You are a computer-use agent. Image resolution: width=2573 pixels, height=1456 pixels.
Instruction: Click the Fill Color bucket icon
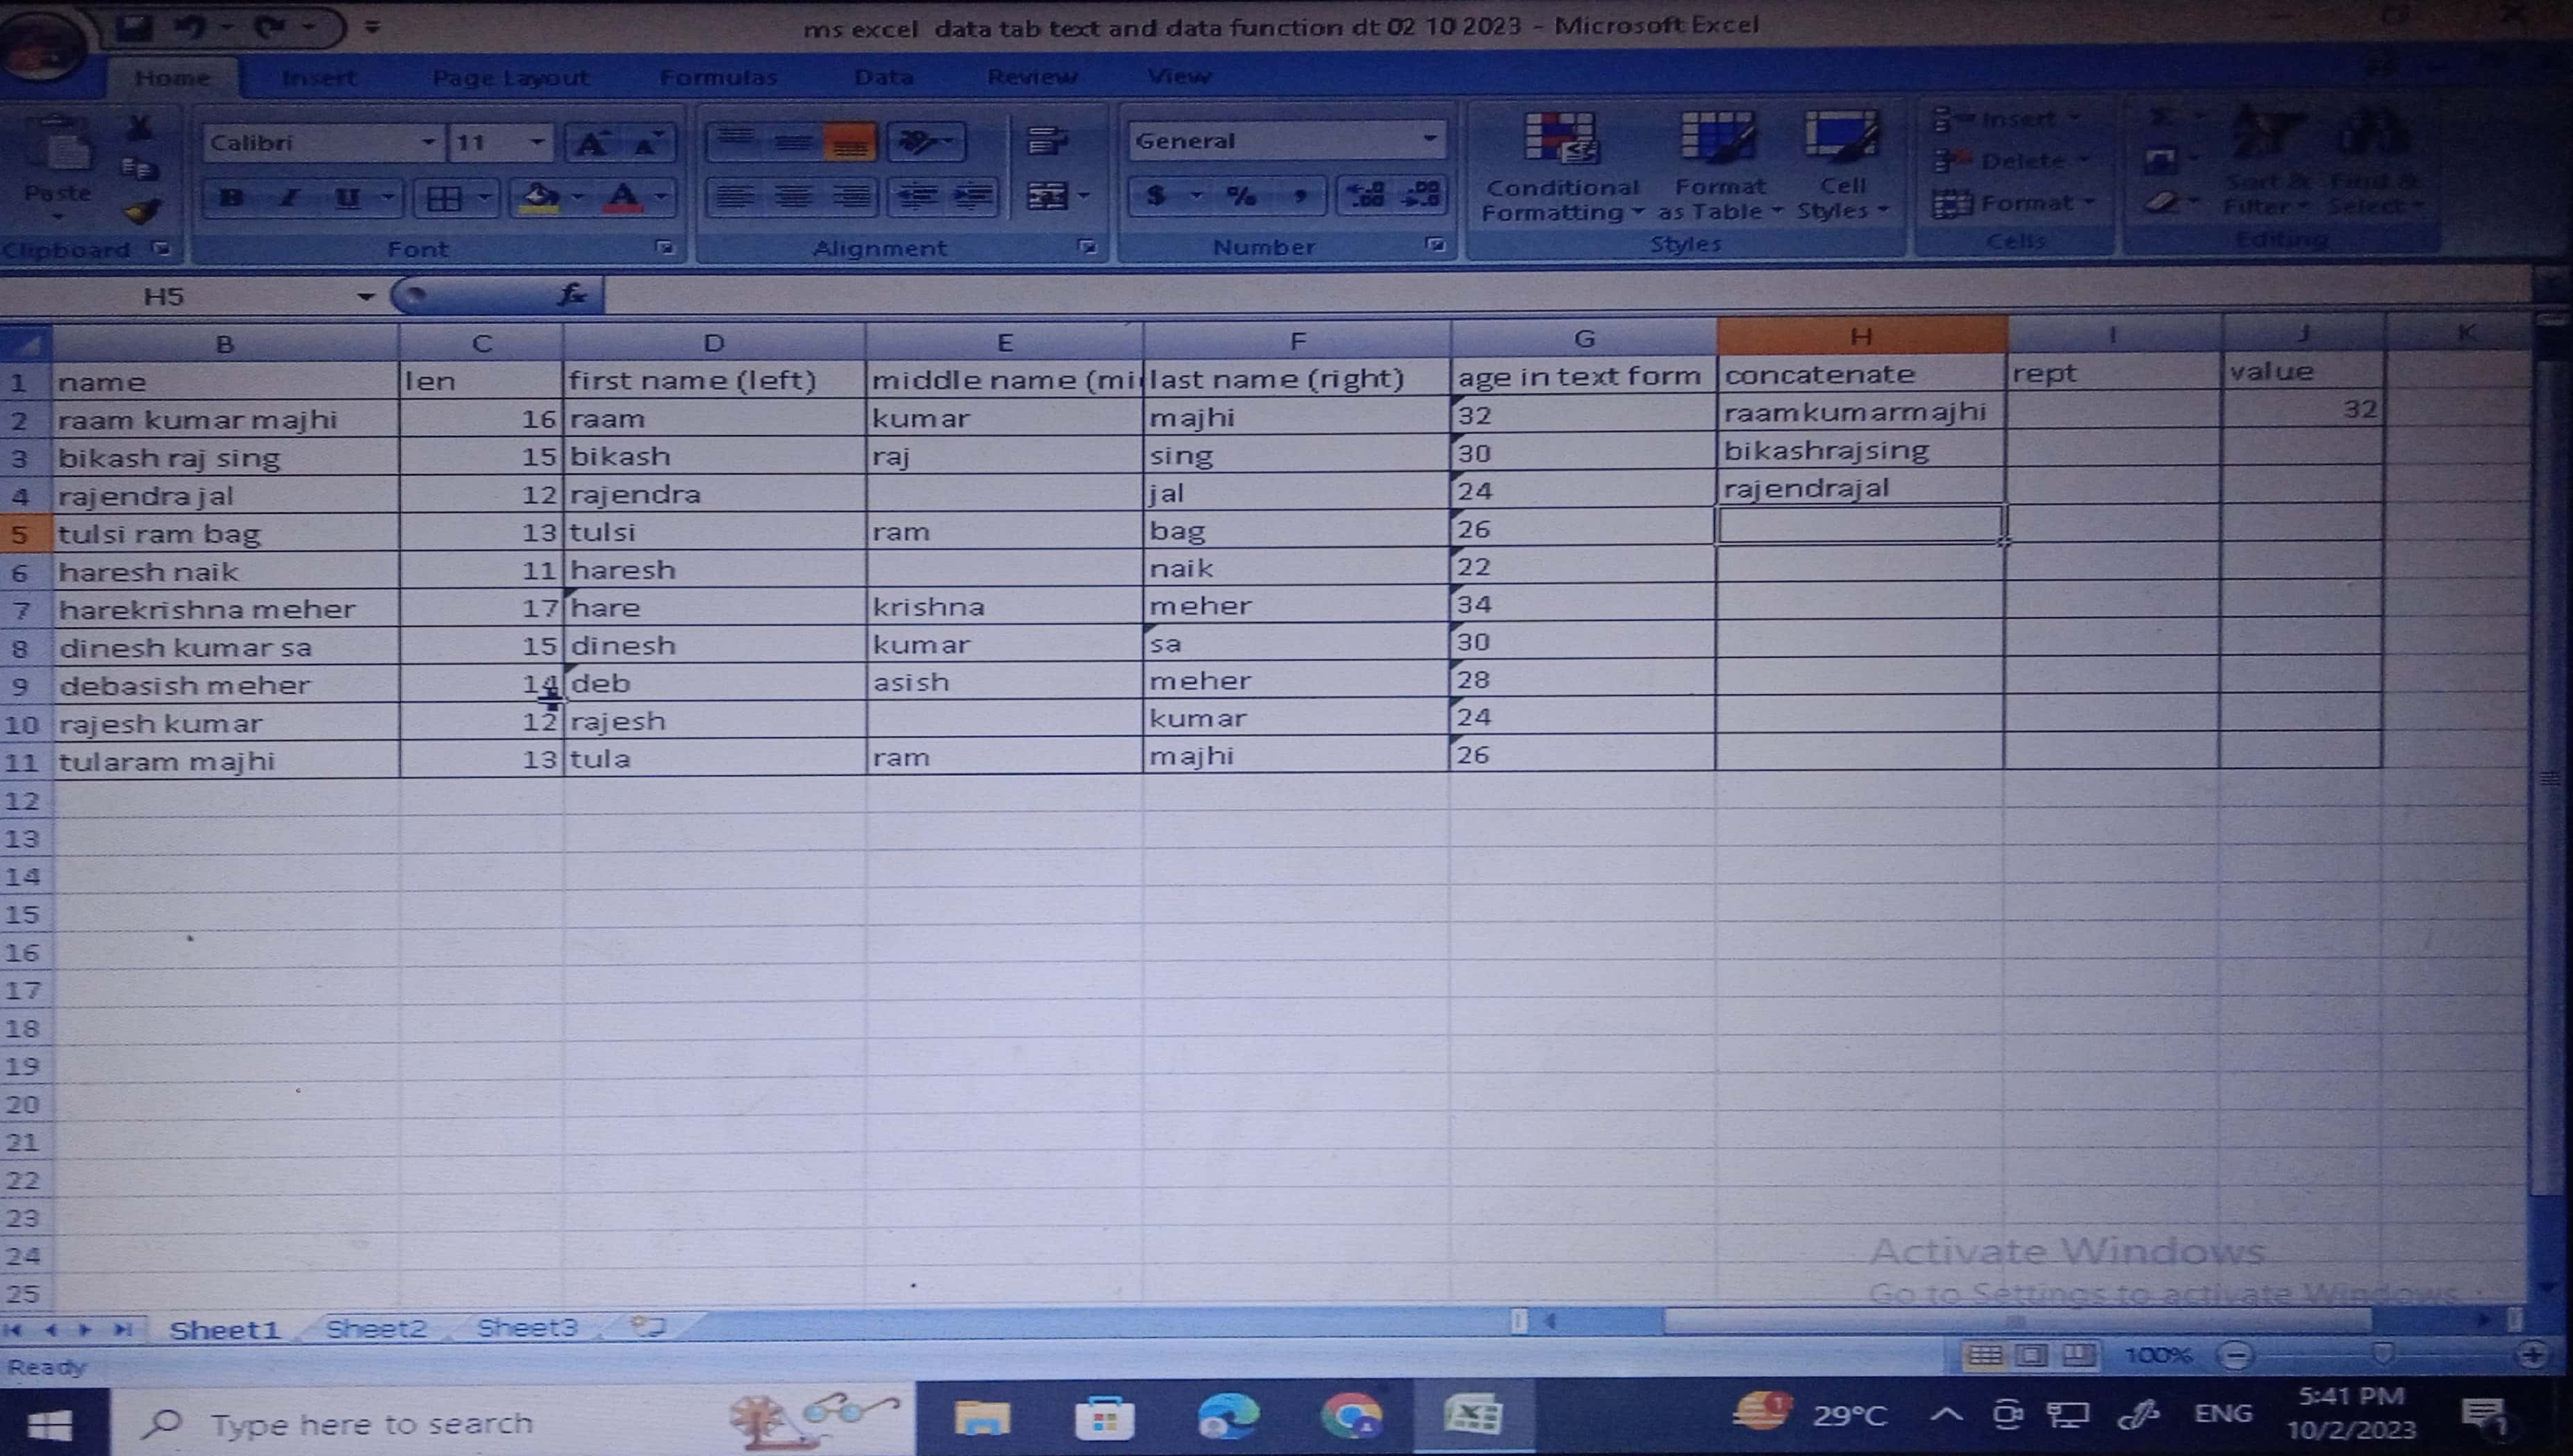click(x=541, y=197)
